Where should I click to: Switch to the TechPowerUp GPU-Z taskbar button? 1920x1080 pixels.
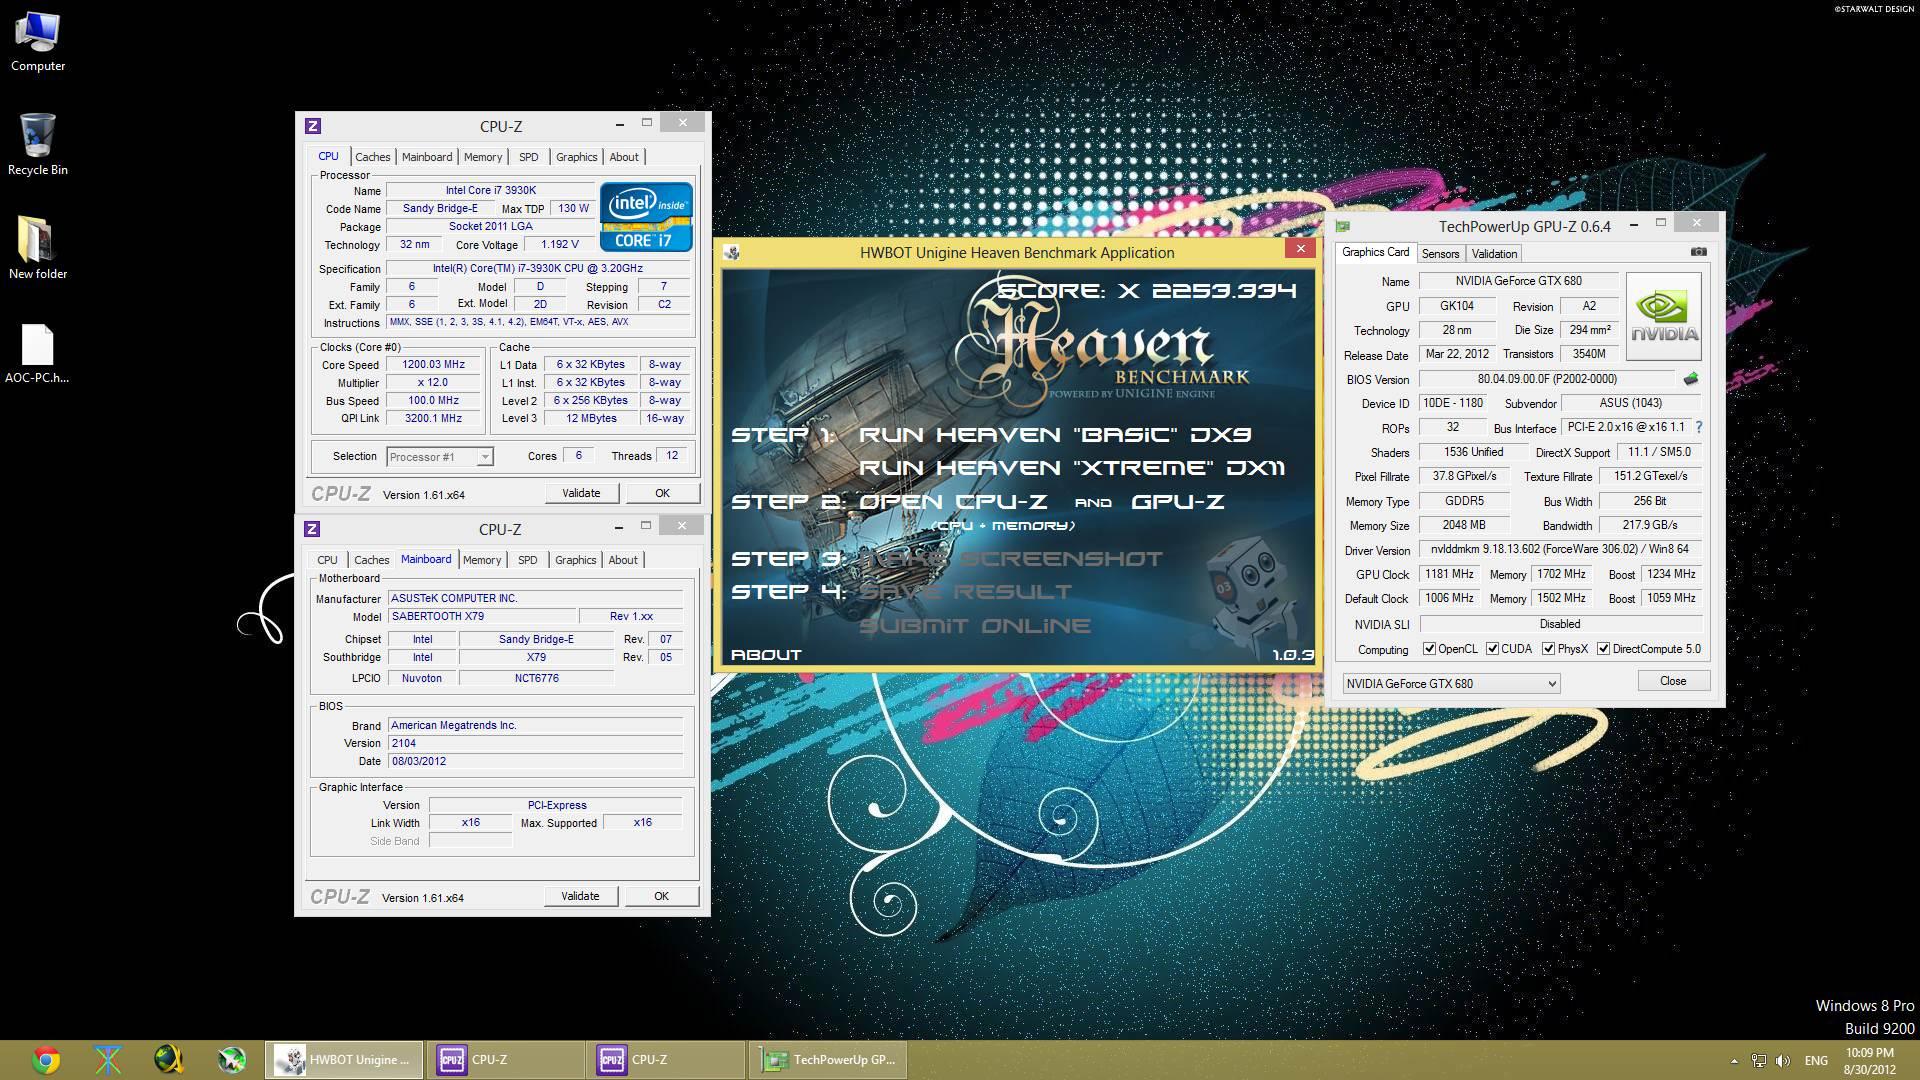(828, 1060)
